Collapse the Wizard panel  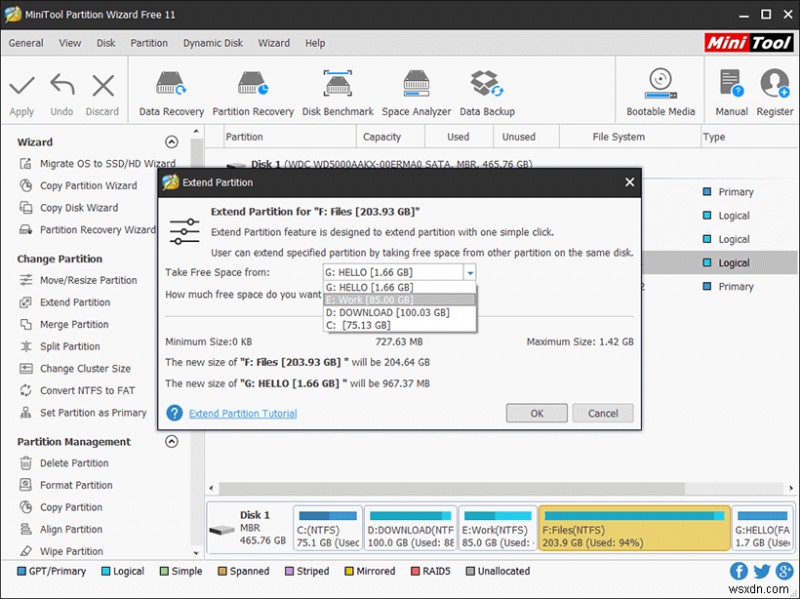pyautogui.click(x=171, y=141)
